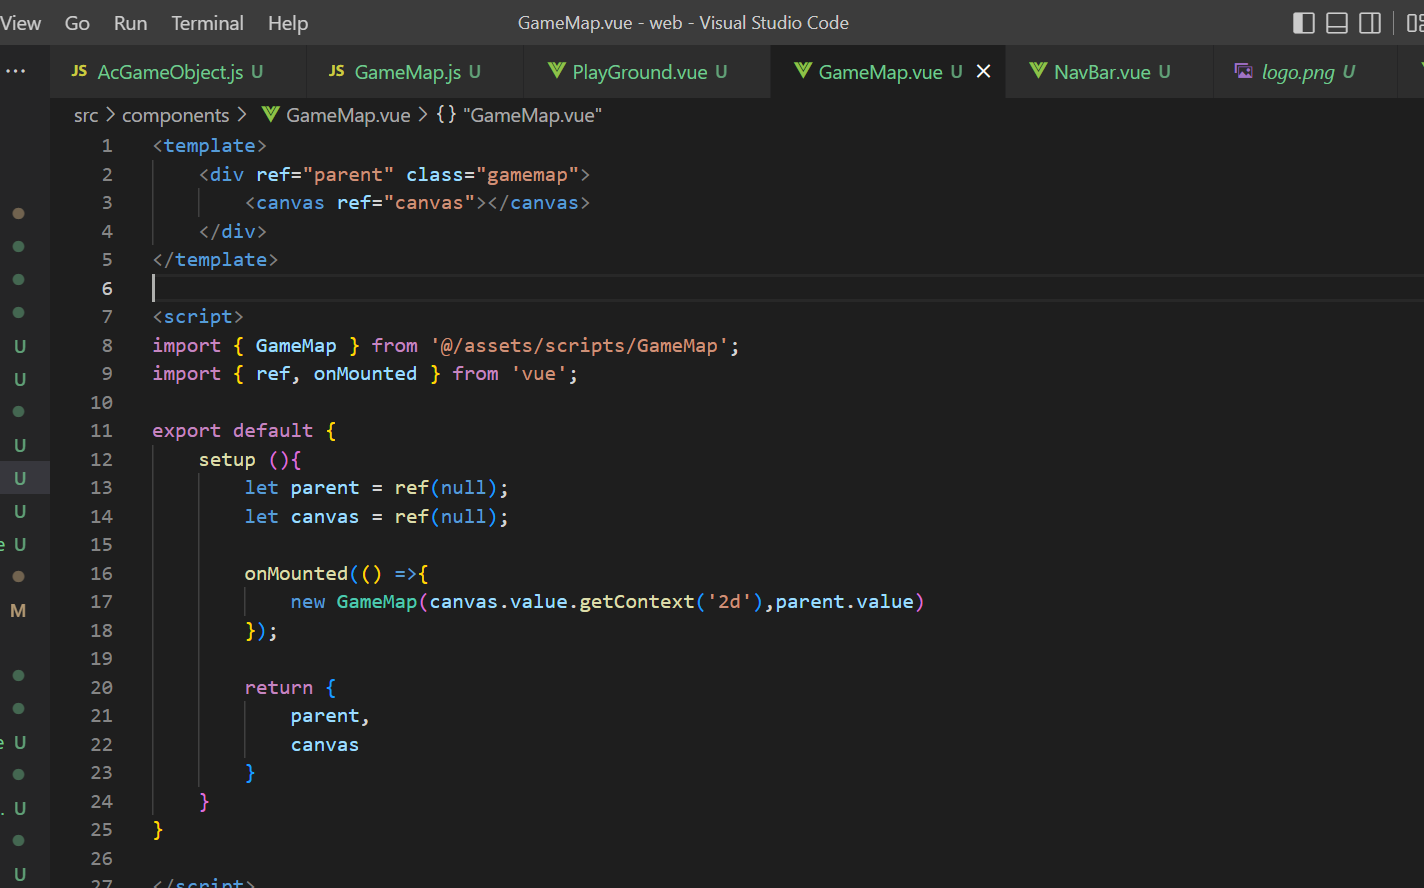The image size is (1424, 888).
Task: Click the '@/assets/scripts/GameMap' import path
Action: pyautogui.click(x=580, y=346)
